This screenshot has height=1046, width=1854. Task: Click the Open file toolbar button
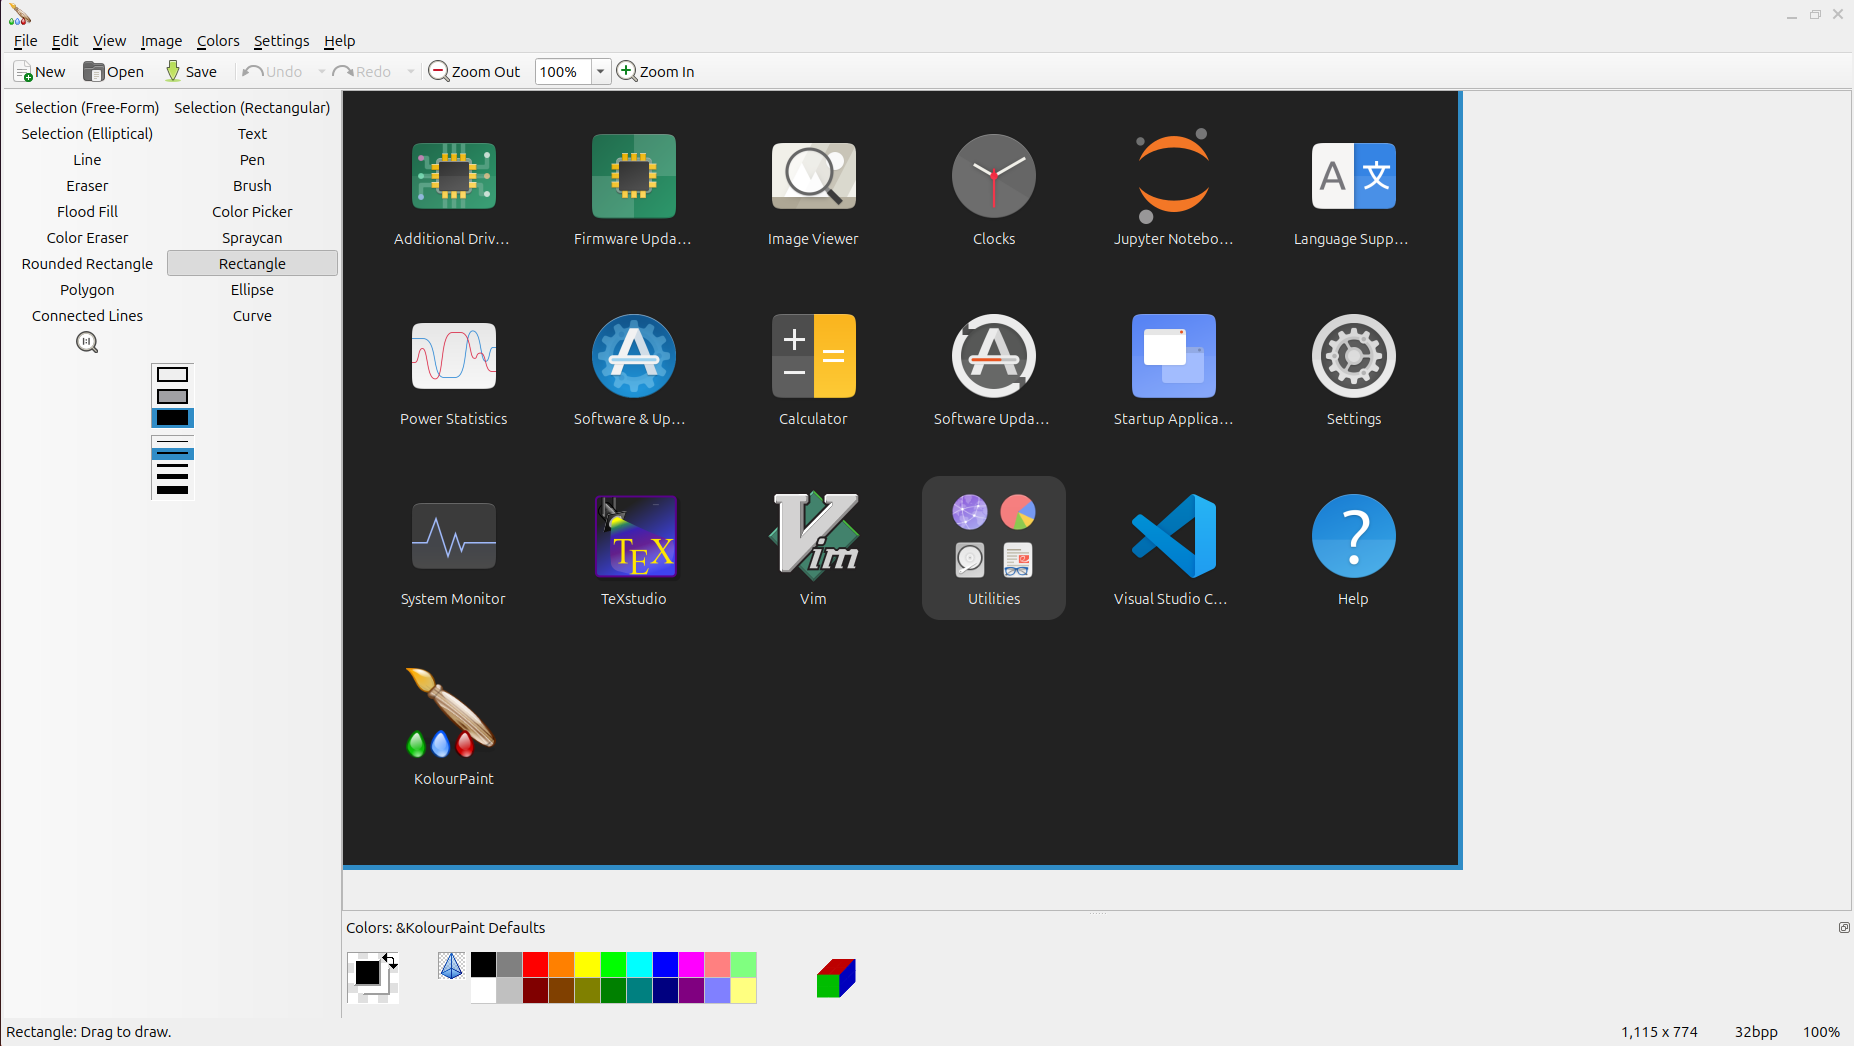(113, 72)
